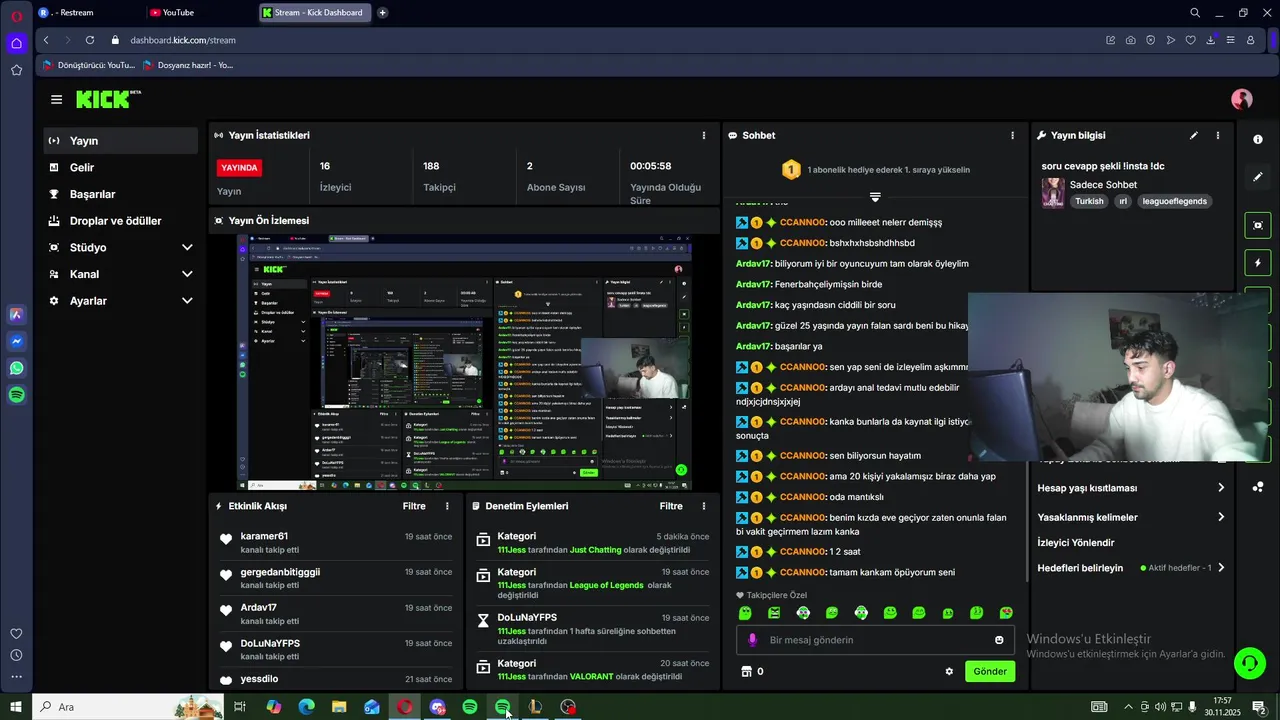The height and width of the screenshot is (720, 1280).
Task: Reload the page
Action: tap(90, 40)
